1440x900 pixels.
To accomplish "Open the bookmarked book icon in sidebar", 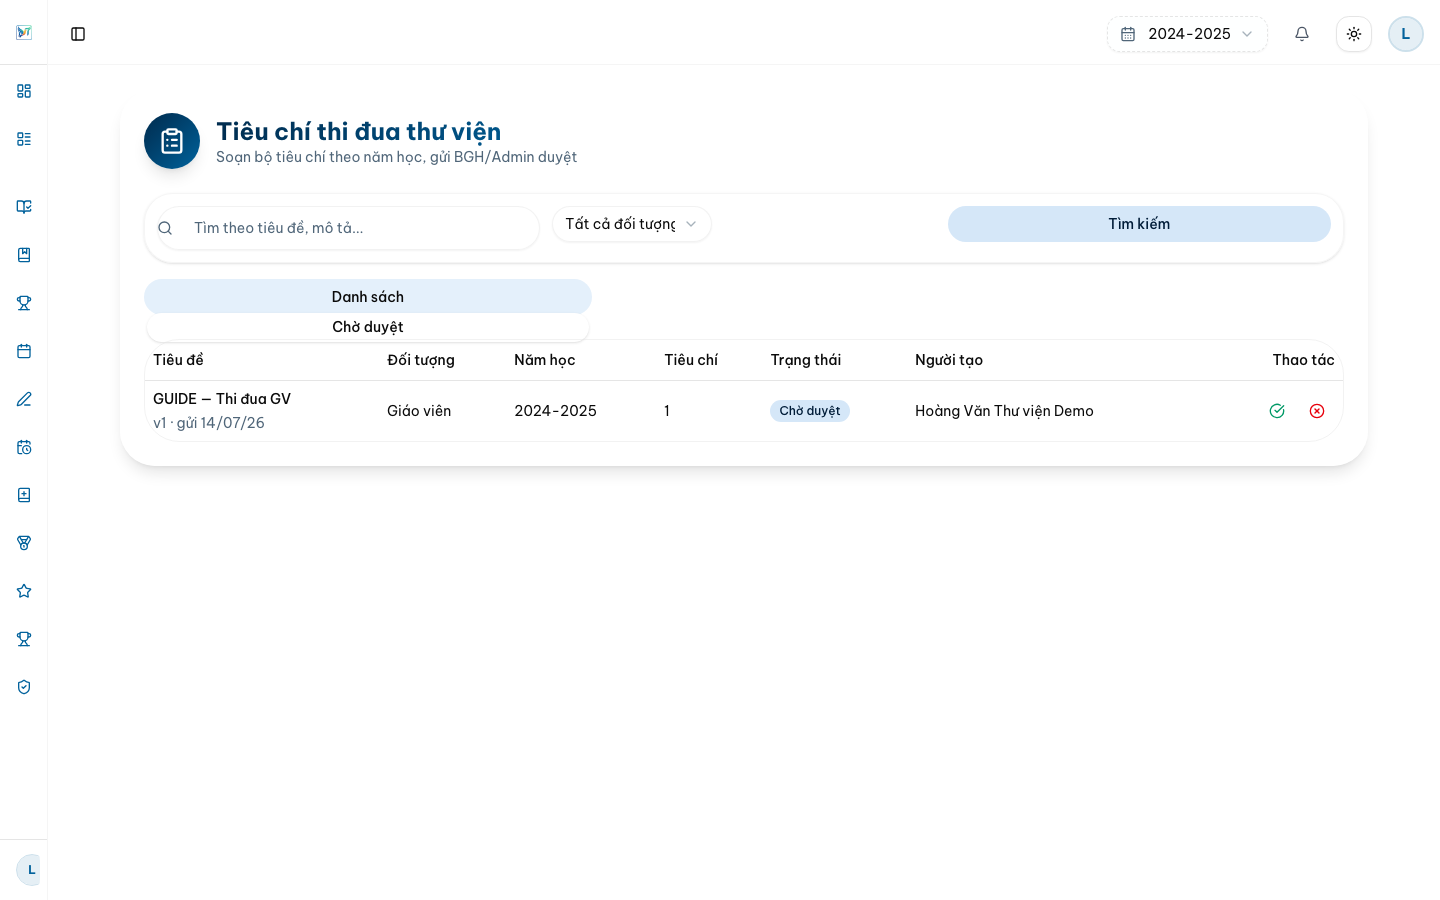I will tap(24, 255).
